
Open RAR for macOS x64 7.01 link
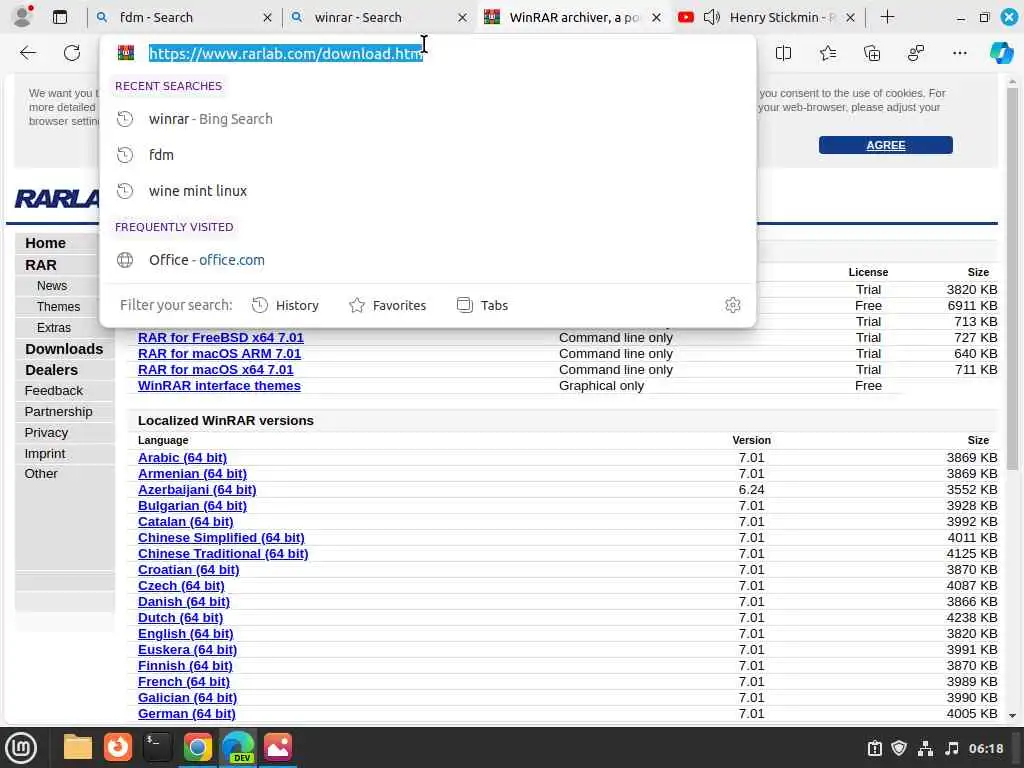click(216, 370)
